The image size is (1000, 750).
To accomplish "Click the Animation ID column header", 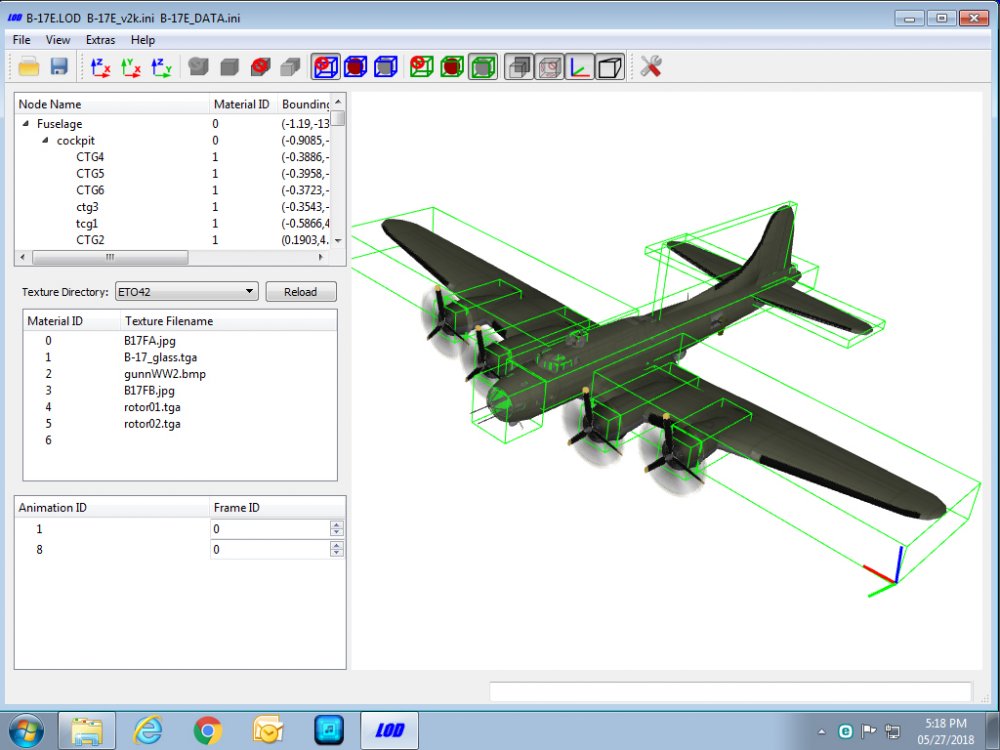I will click(112, 508).
